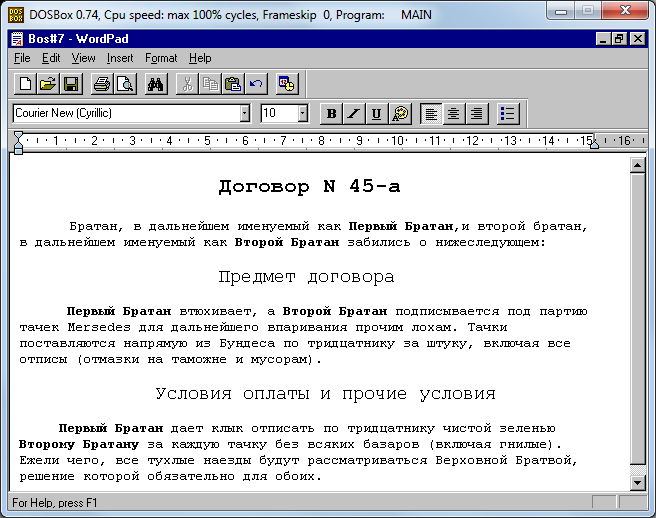
Task: Open the Format menu
Action: (x=161, y=58)
